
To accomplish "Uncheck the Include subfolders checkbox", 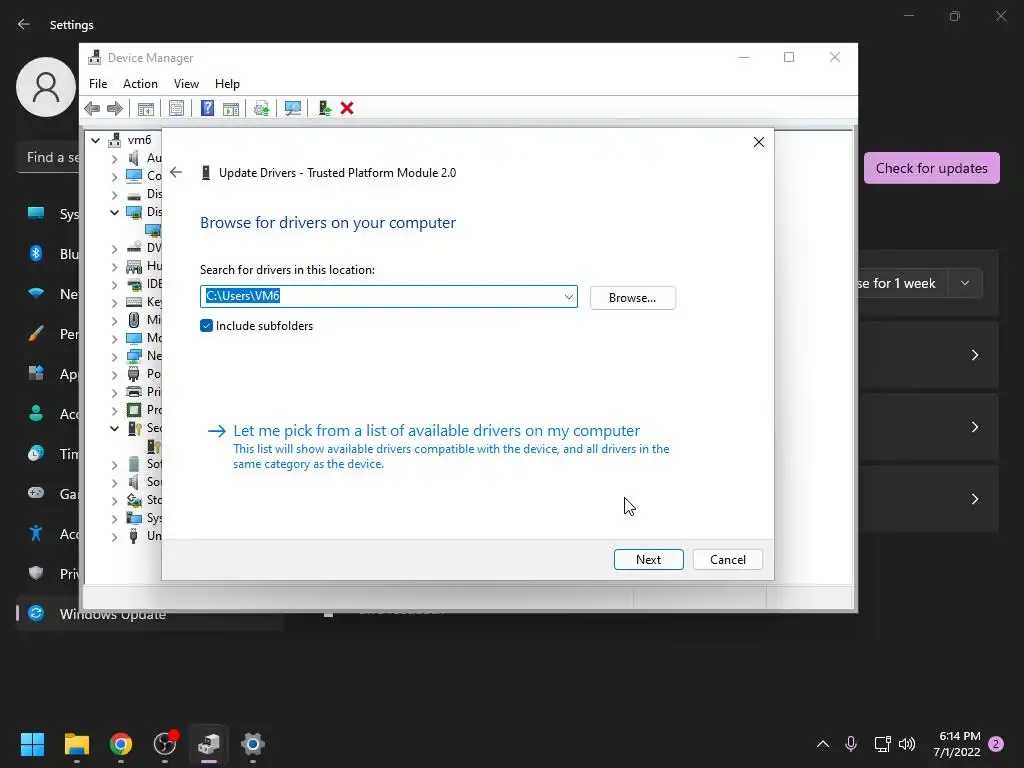I will pyautogui.click(x=206, y=326).
